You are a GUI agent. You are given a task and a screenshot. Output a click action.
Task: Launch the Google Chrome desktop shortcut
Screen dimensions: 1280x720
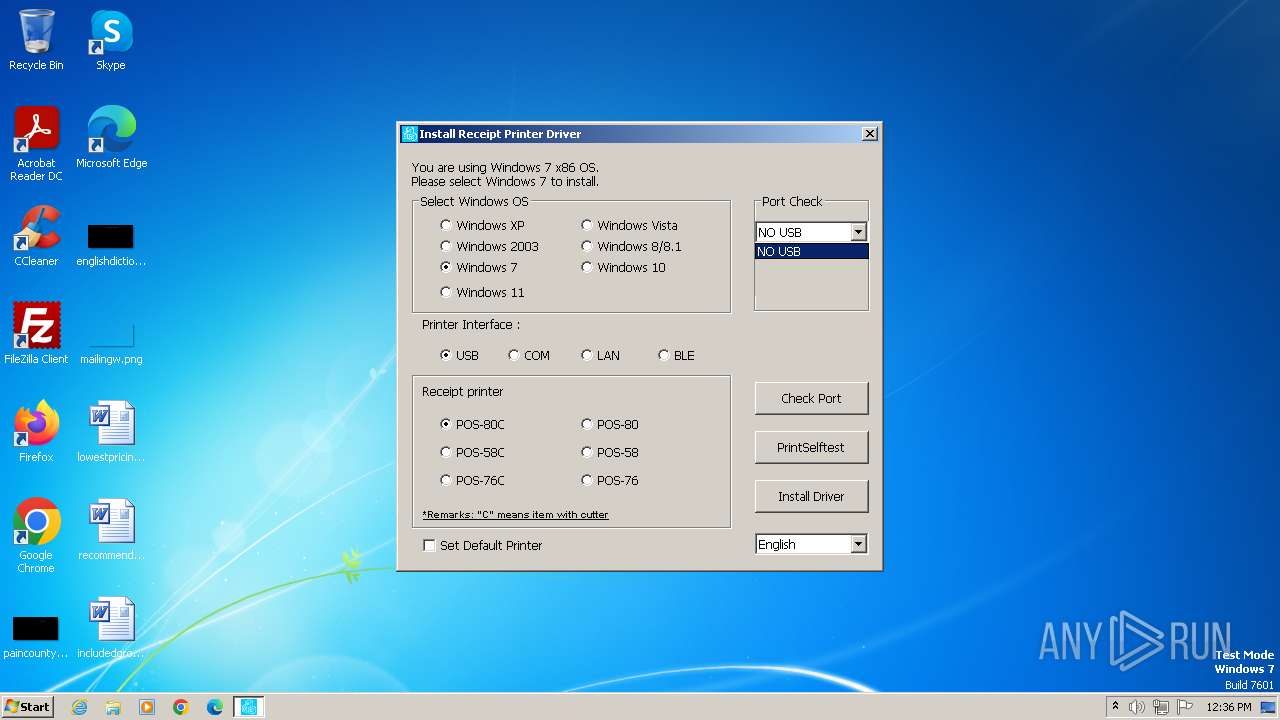click(x=36, y=535)
